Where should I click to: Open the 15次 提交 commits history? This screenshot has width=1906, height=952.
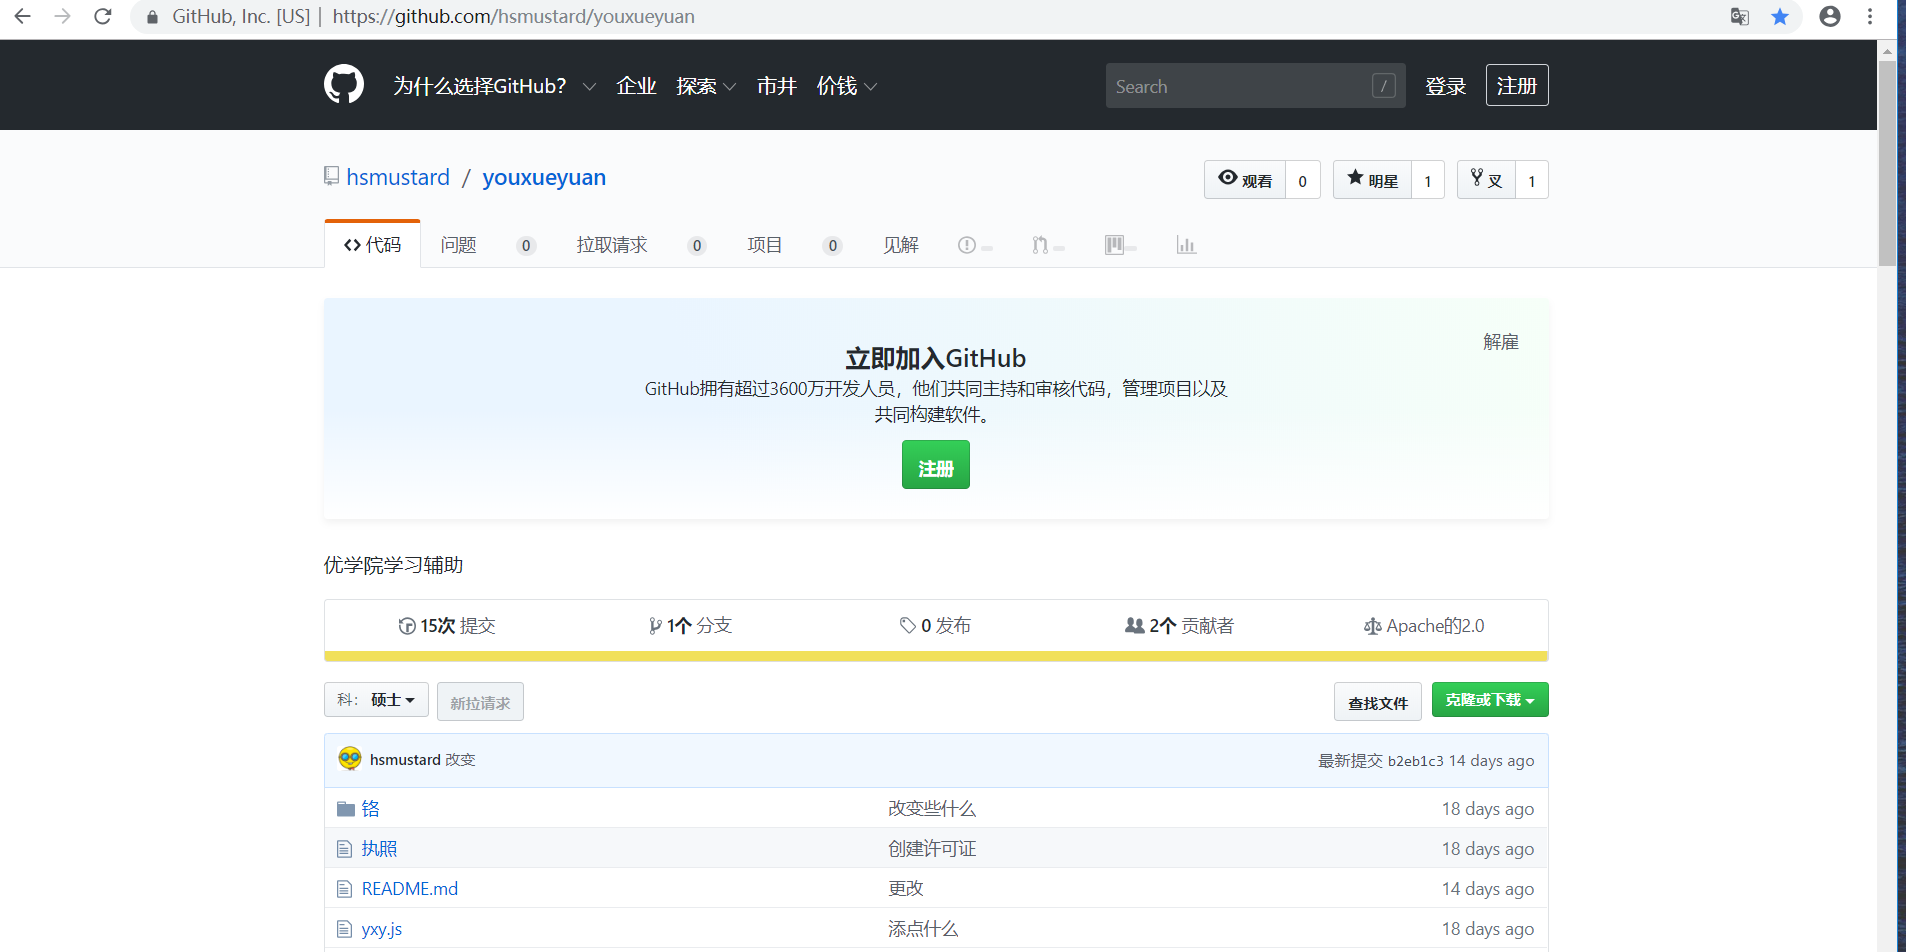(447, 626)
